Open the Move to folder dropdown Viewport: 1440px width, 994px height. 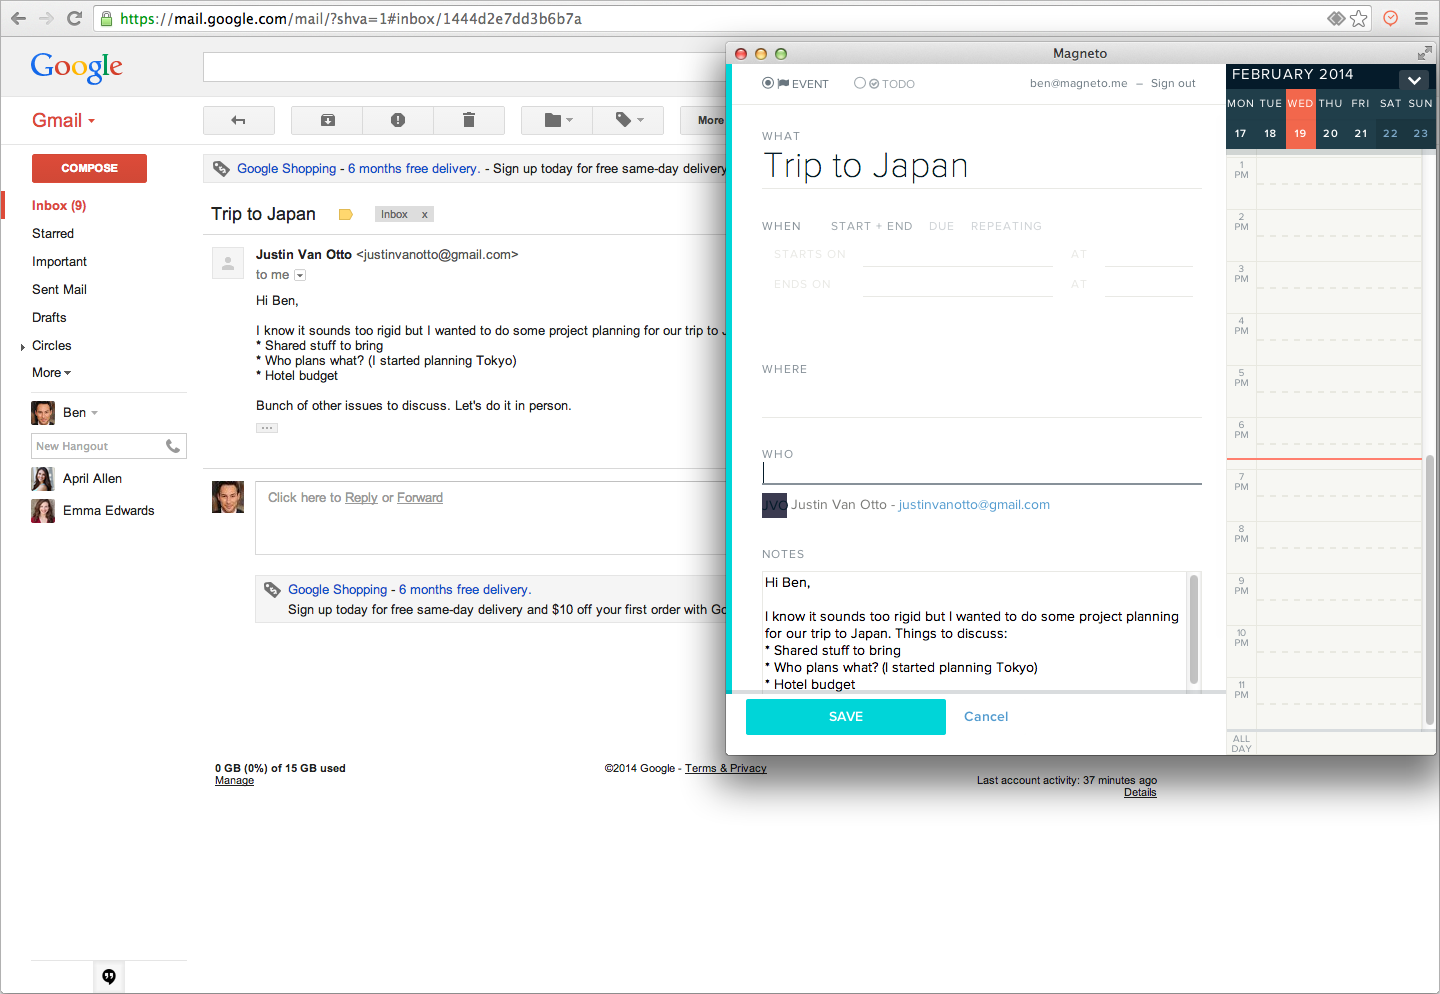click(558, 120)
